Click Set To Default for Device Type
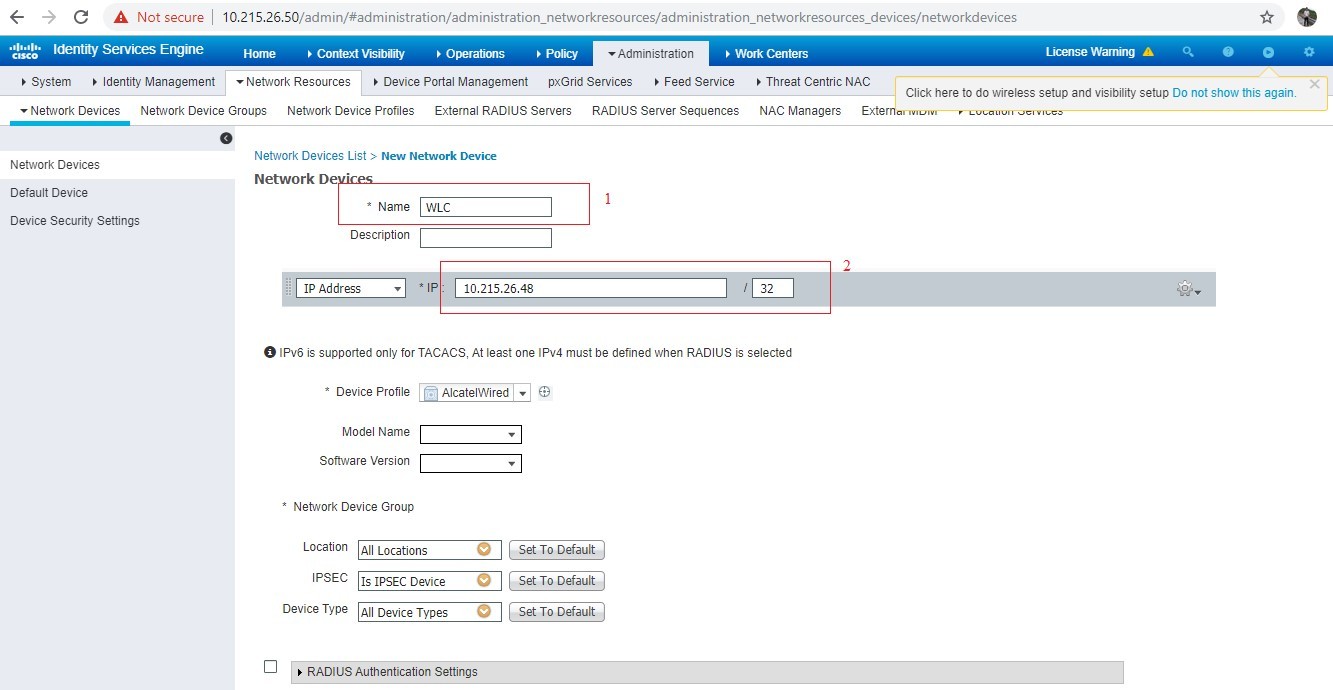1333x690 pixels. click(x=557, y=612)
